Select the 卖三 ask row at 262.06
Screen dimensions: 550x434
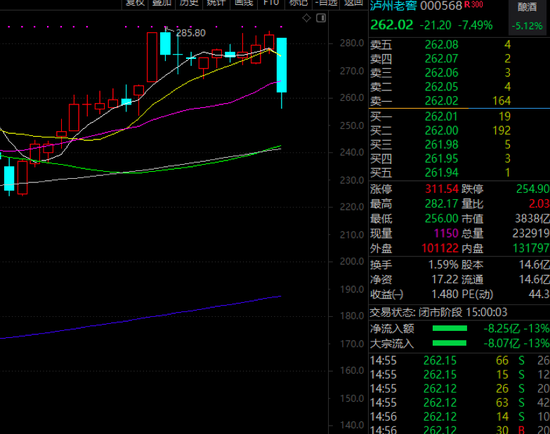460,73
